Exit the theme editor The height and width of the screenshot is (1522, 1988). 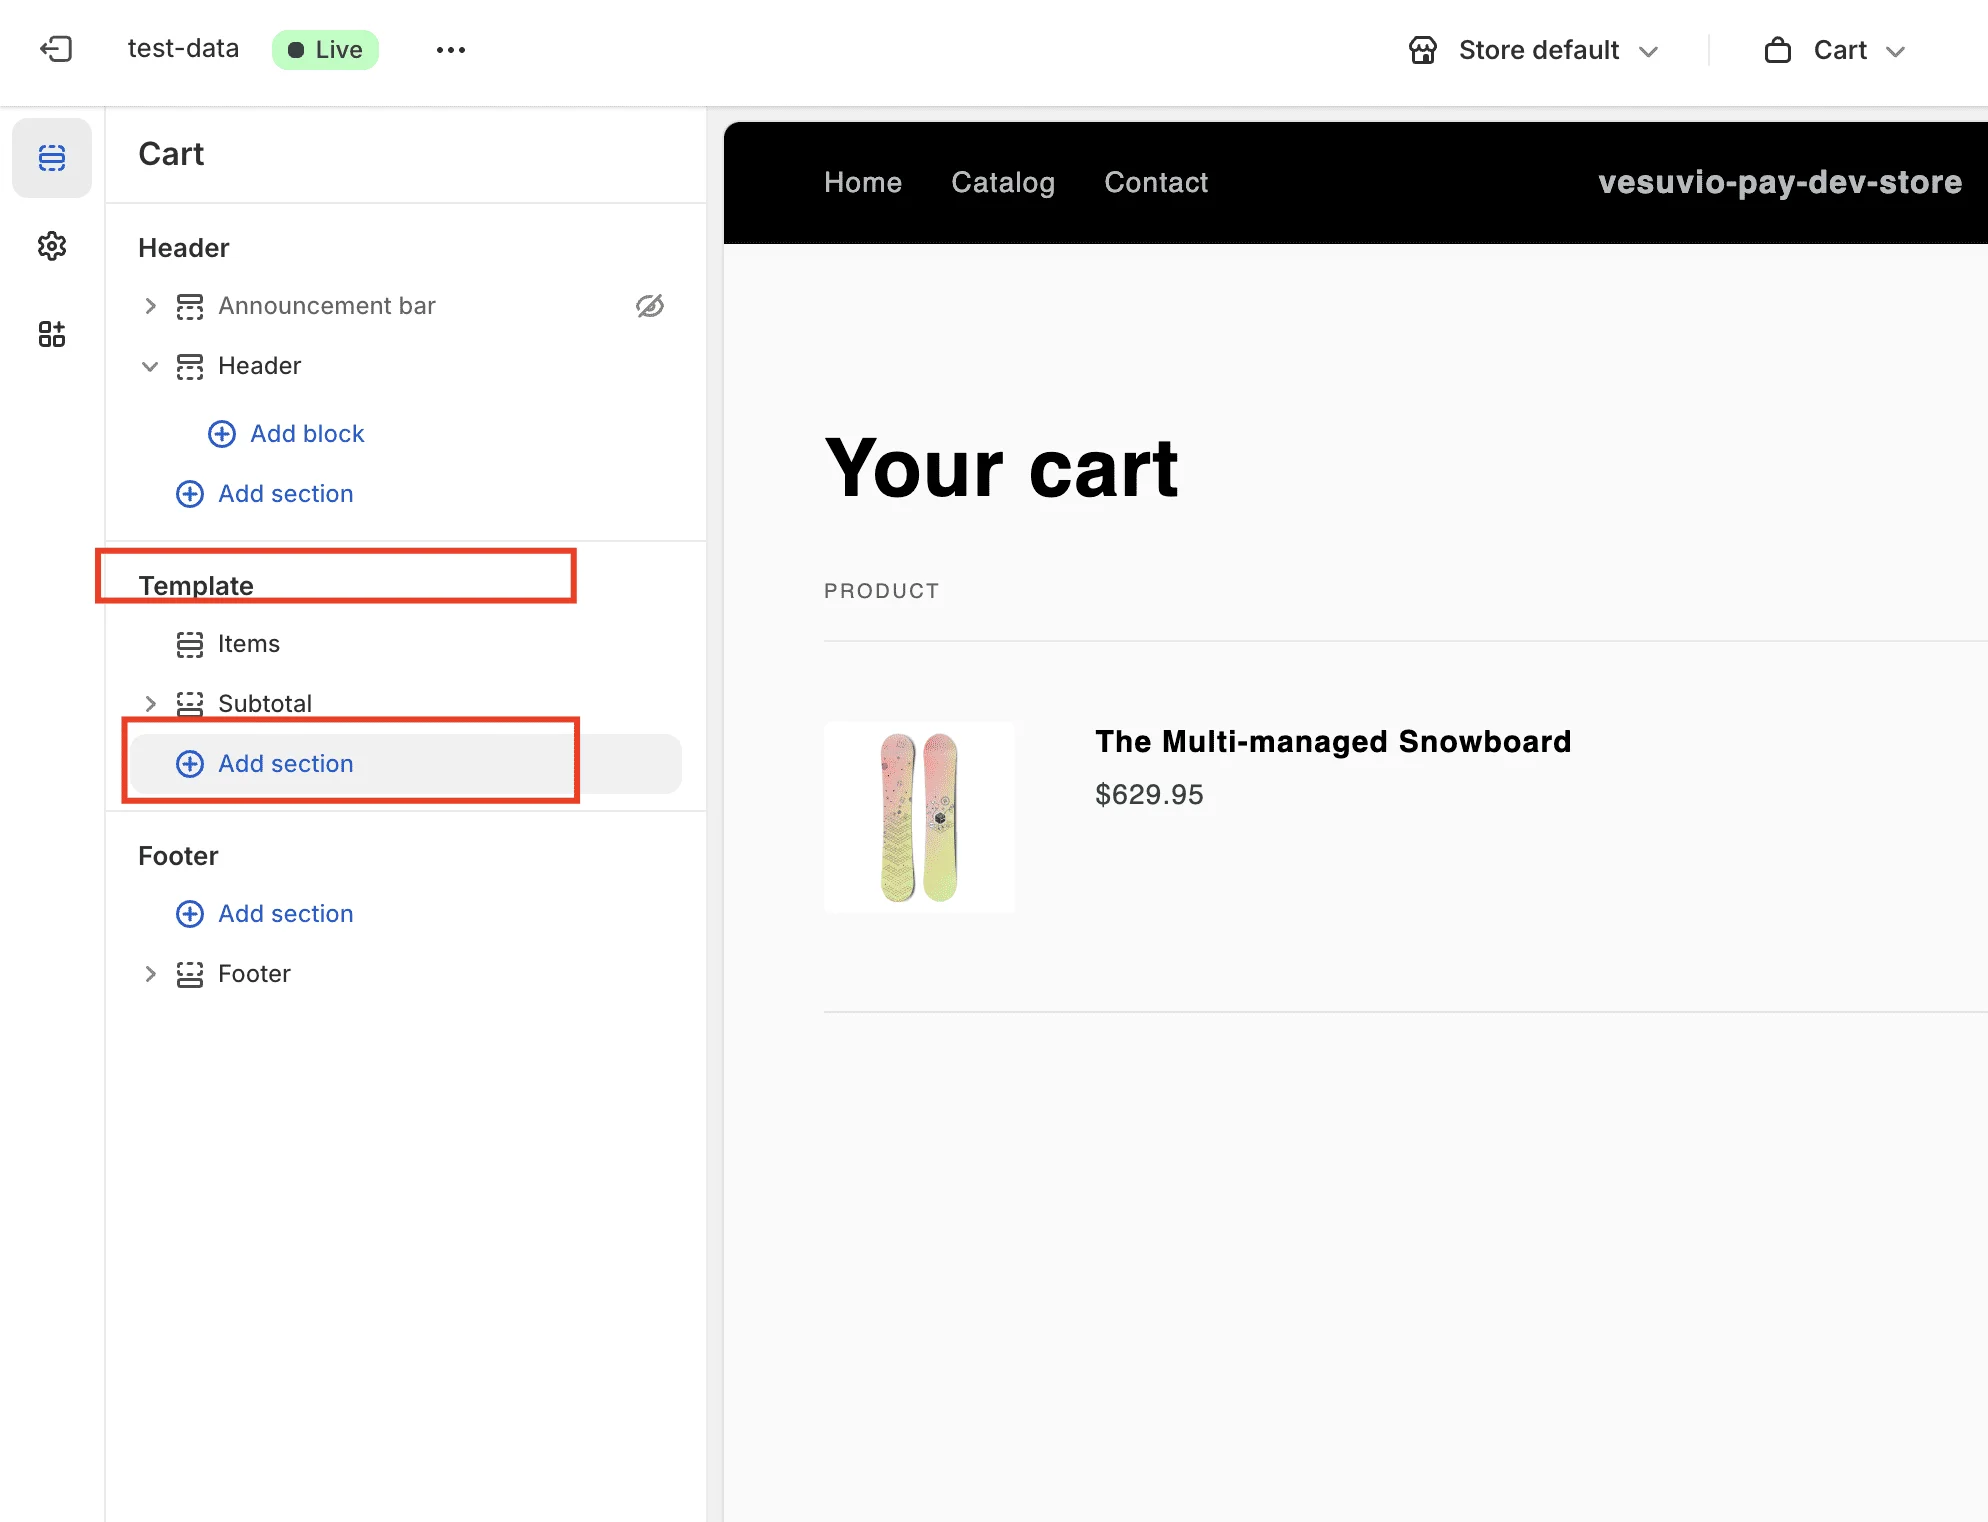click(57, 49)
